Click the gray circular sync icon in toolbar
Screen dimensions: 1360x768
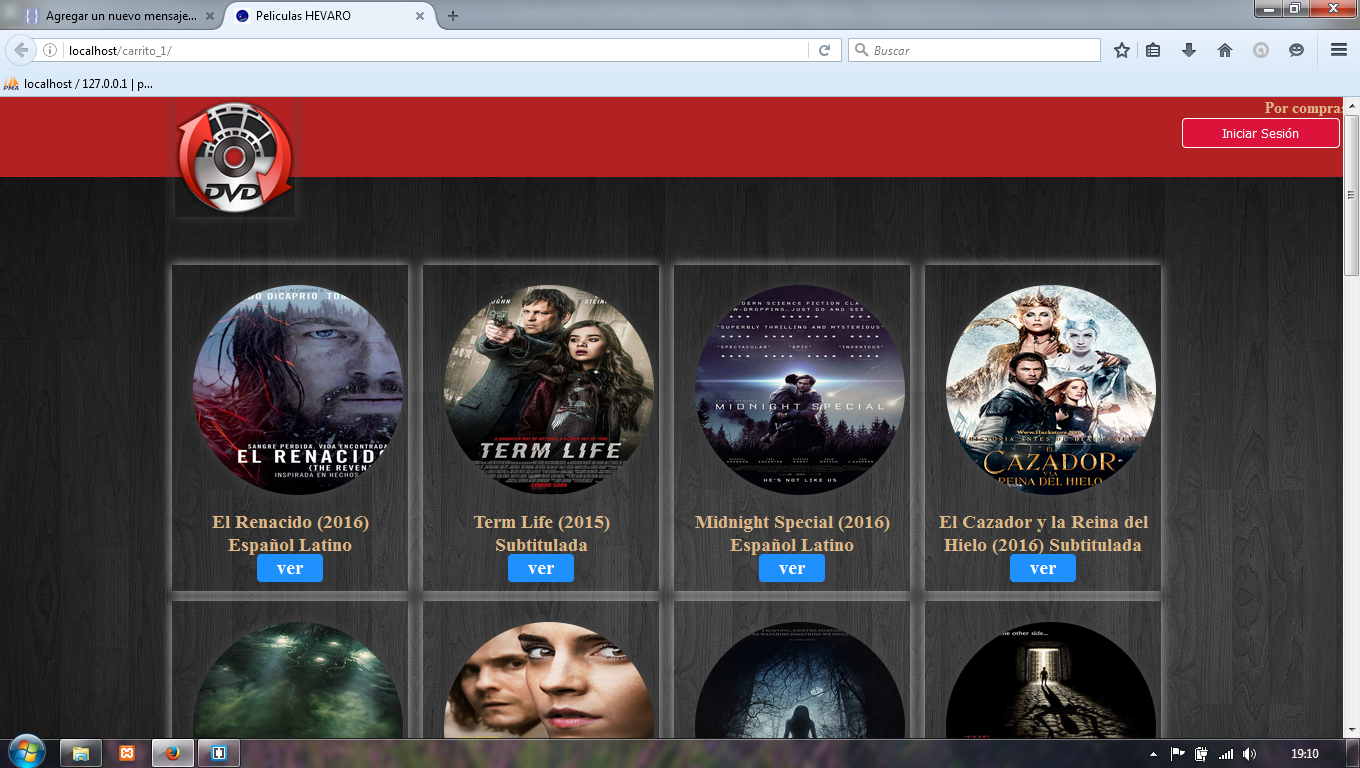[x=1261, y=50]
